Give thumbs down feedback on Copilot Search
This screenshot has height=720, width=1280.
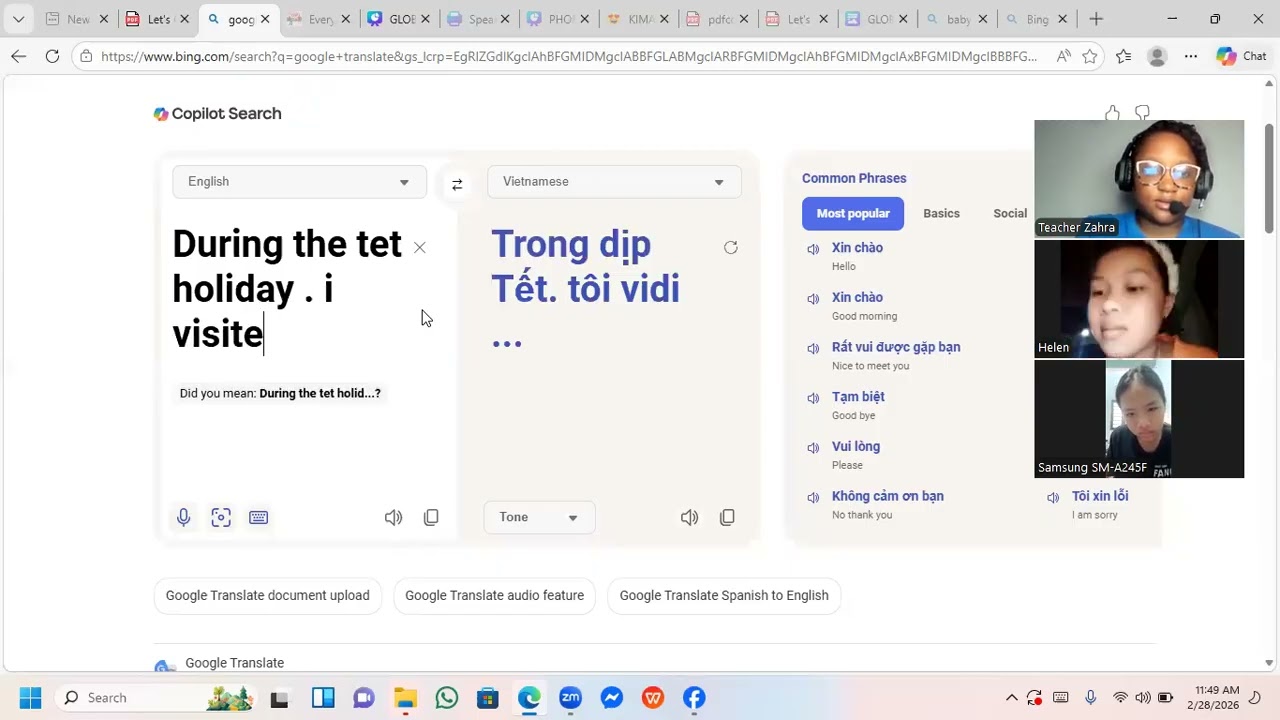(x=1142, y=113)
